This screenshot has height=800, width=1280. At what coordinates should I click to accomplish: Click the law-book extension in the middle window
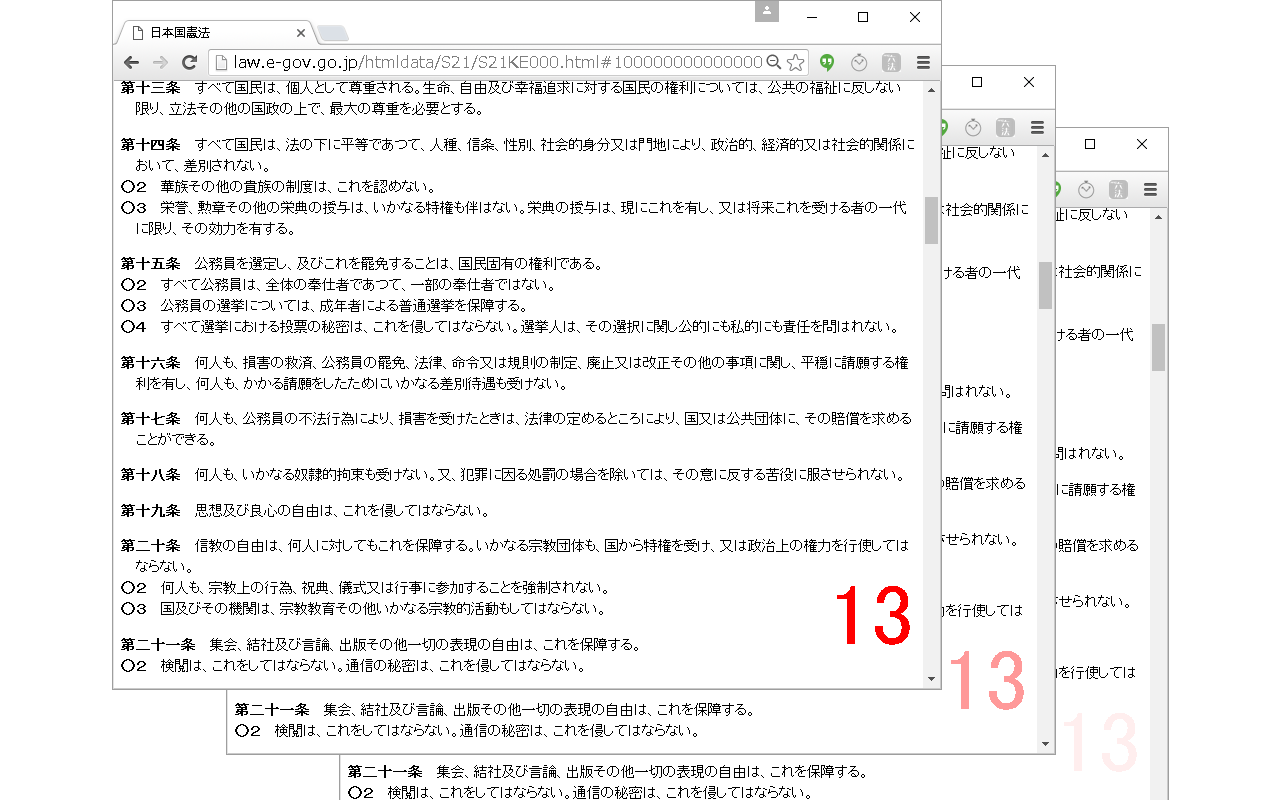pyautogui.click(x=1005, y=127)
